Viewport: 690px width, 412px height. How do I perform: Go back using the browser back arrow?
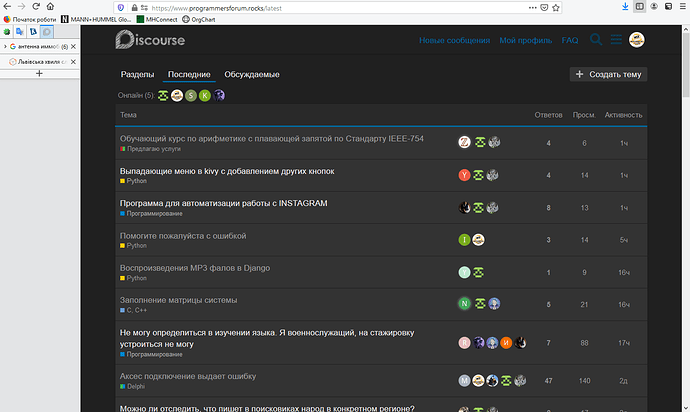click(x=7, y=7)
